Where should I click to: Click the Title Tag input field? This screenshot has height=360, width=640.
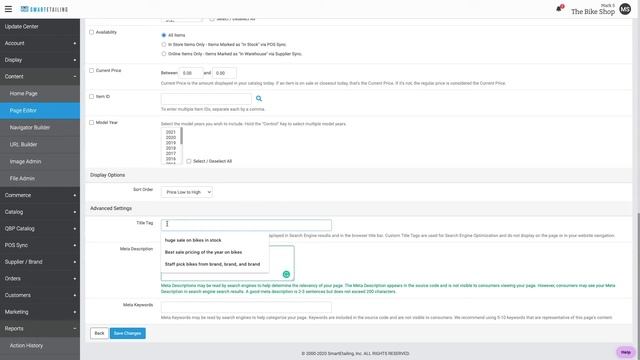(x=246, y=225)
